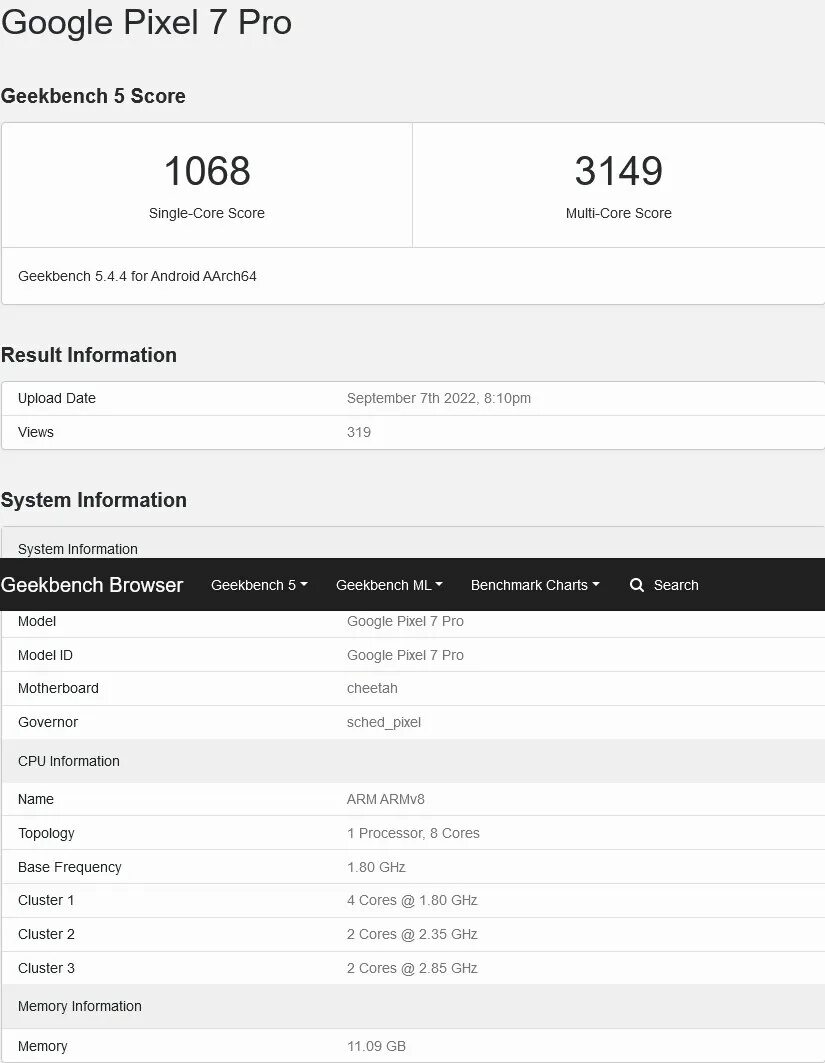825x1063 pixels.
Task: Click the Cluster 2 row label
Action: point(46,934)
